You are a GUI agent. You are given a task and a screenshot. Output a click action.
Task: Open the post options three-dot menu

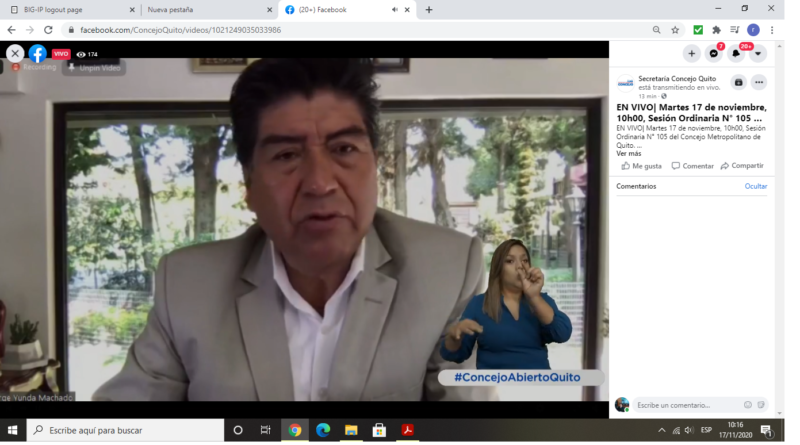point(759,82)
